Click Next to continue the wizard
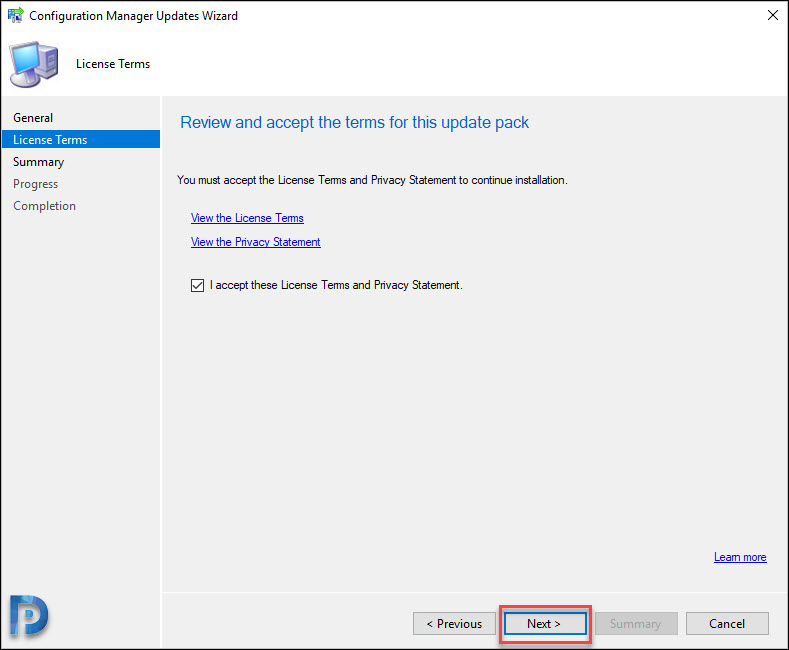Screen dimensions: 789x650 pyautogui.click(x=545, y=624)
